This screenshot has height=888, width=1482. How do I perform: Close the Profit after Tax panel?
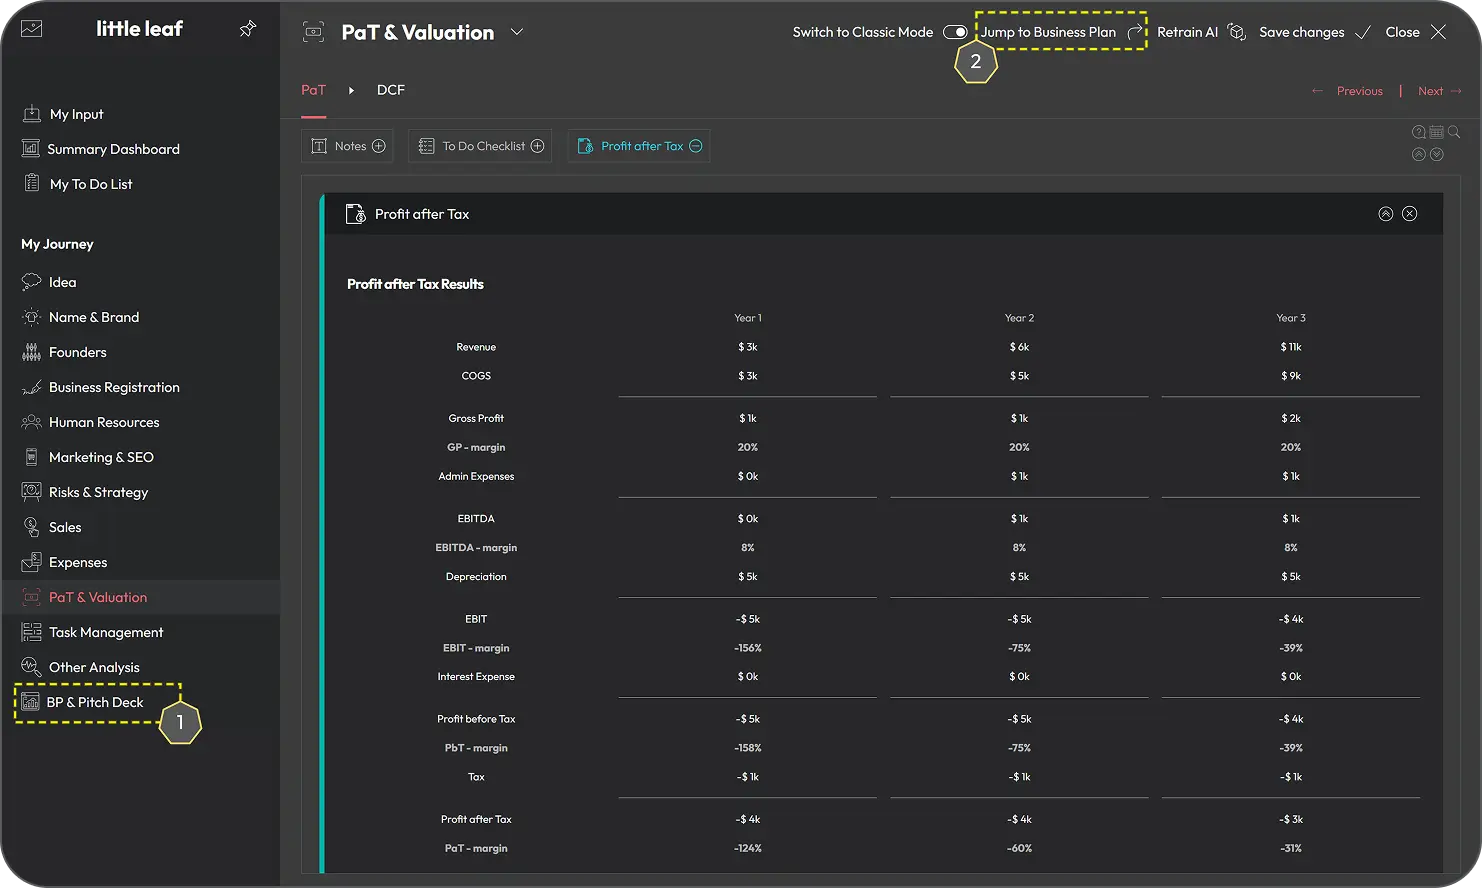pos(1409,214)
